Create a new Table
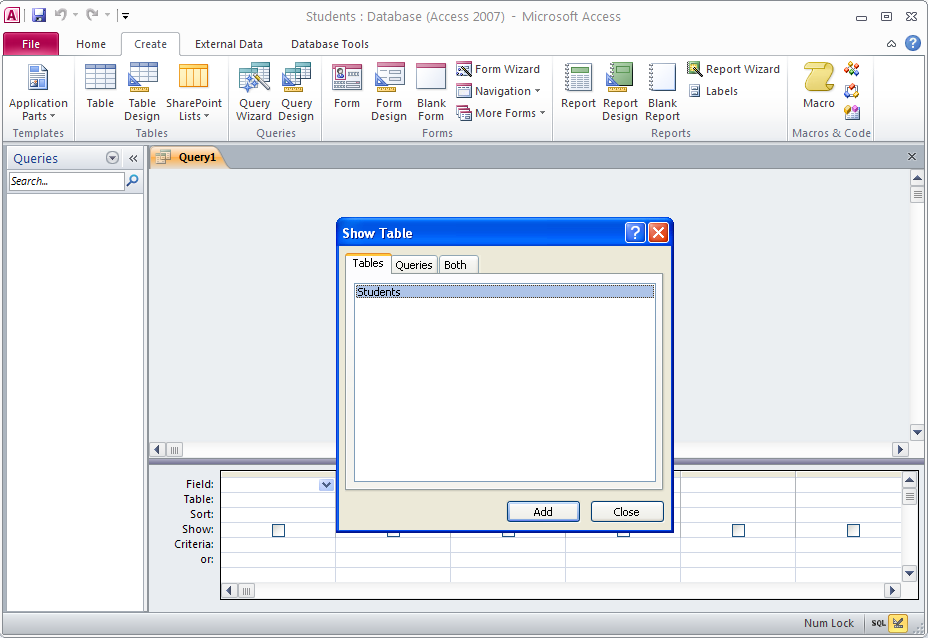The width and height of the screenshot is (928, 638). point(100,86)
